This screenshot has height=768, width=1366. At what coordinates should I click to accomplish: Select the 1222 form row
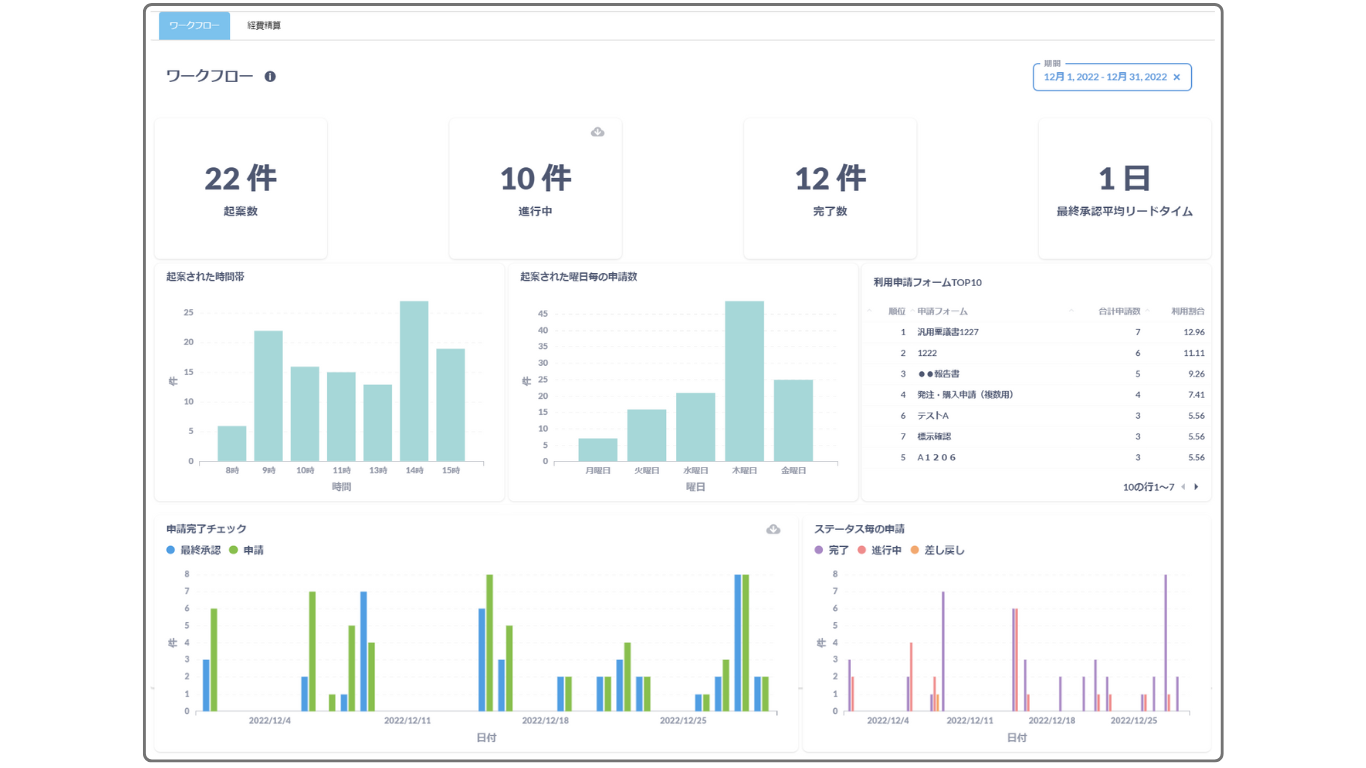coord(1036,353)
